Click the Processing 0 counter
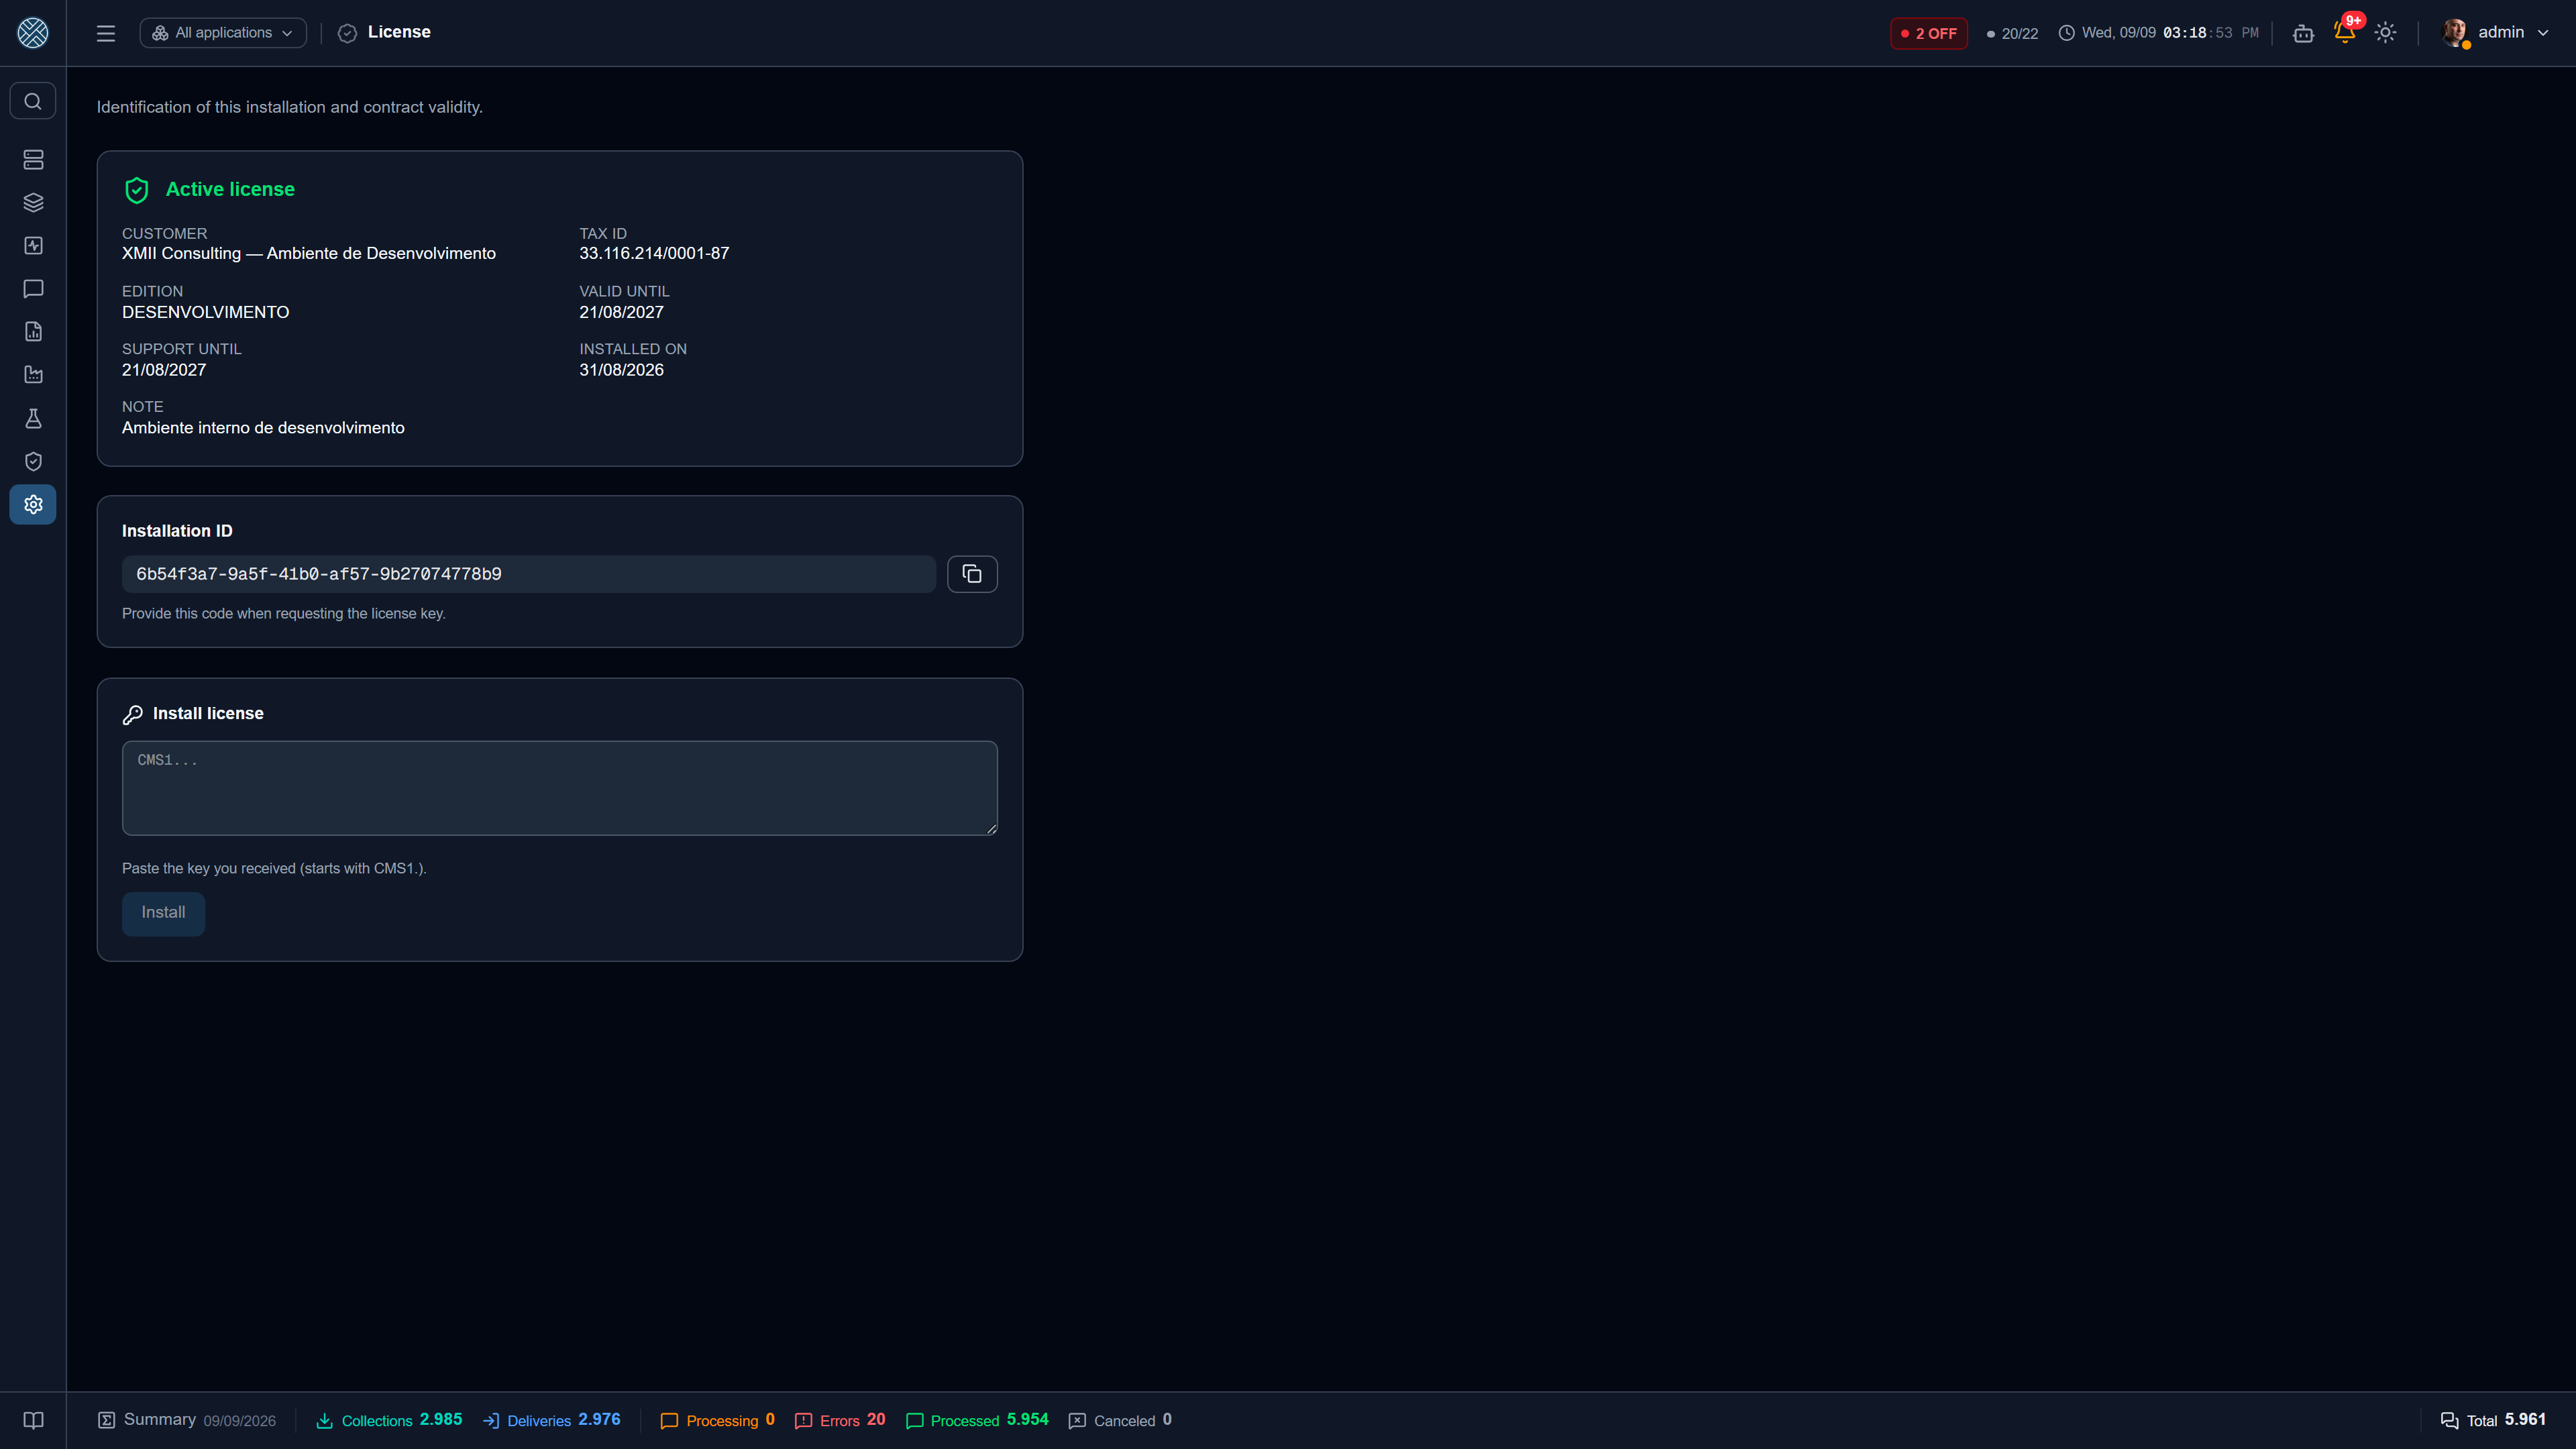 [x=718, y=1420]
